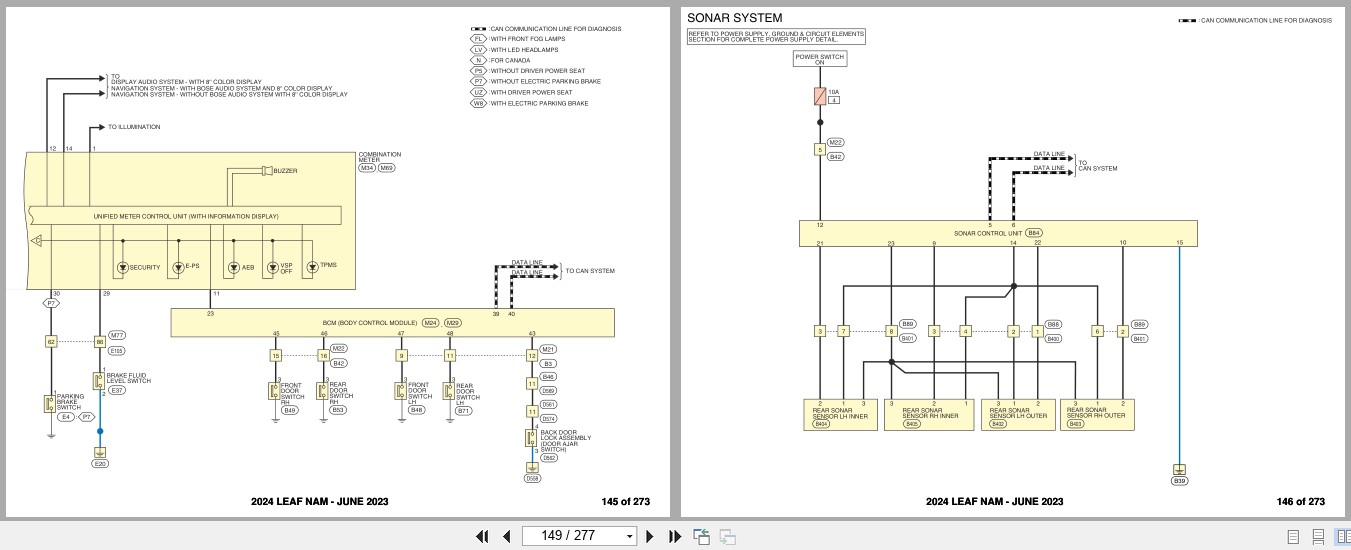Click the REAR SONAR SENSOR RH INNER box
The width and height of the screenshot is (1351, 550).
[929, 415]
